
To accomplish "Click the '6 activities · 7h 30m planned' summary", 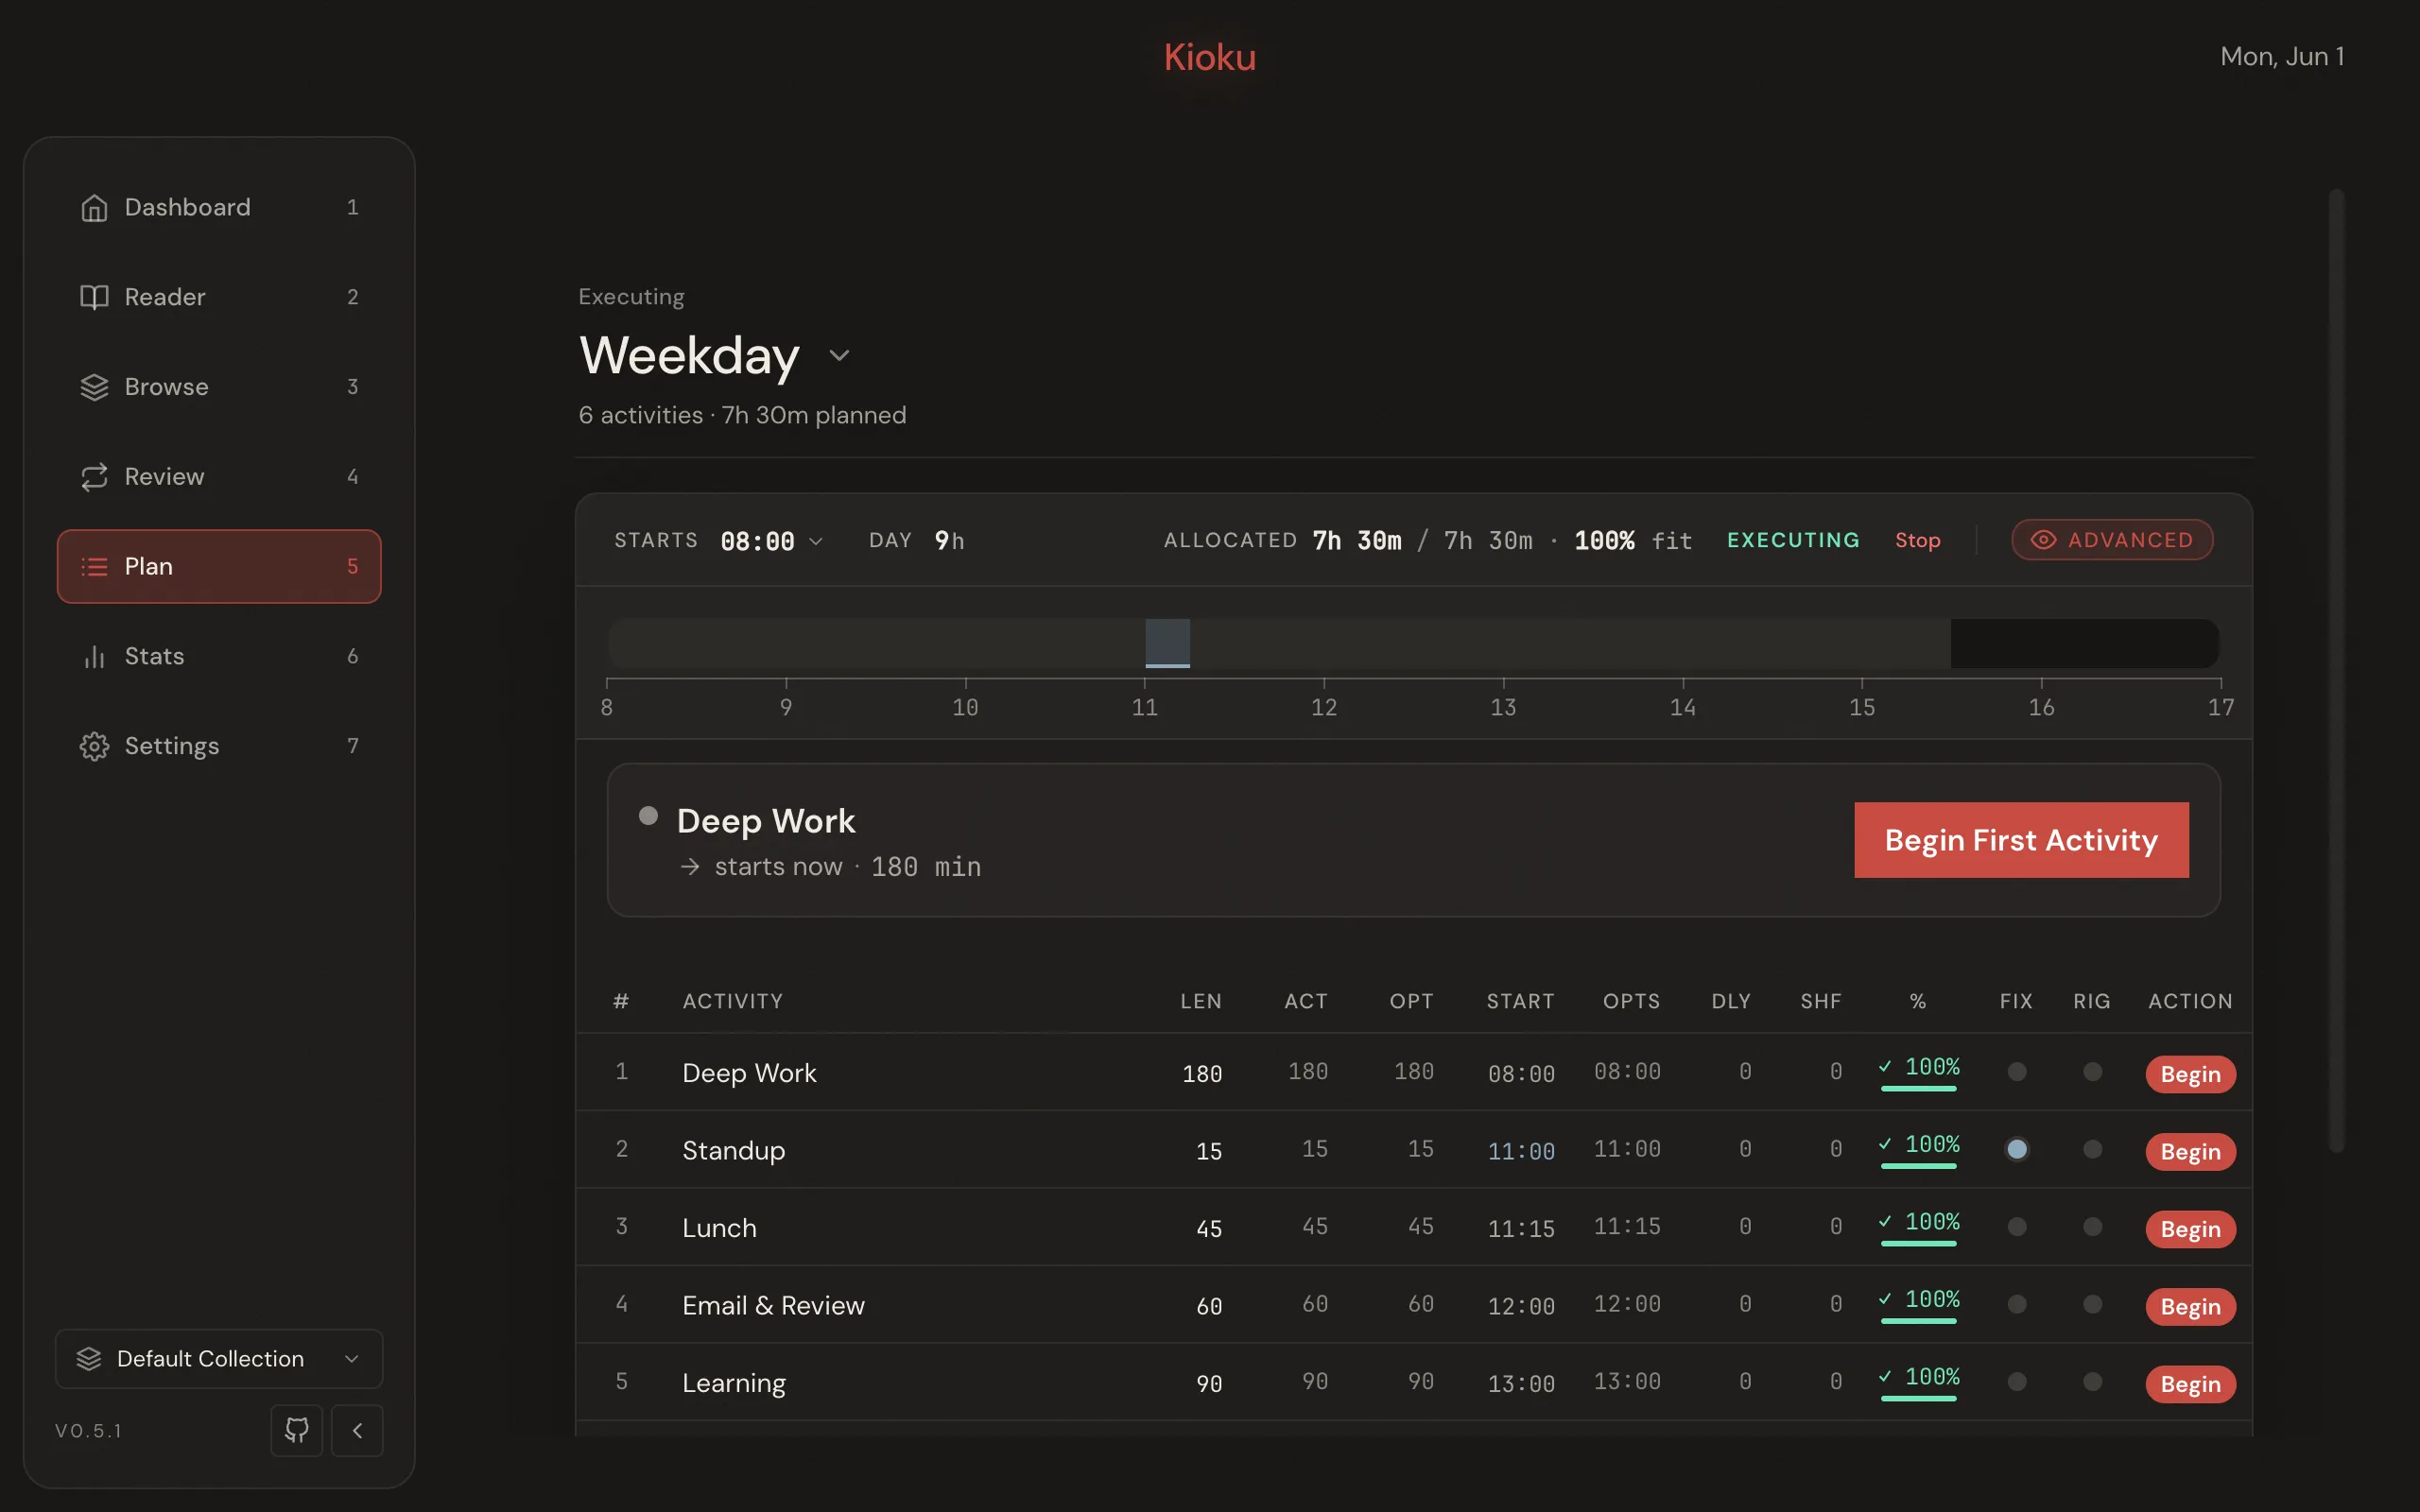I will pos(742,415).
